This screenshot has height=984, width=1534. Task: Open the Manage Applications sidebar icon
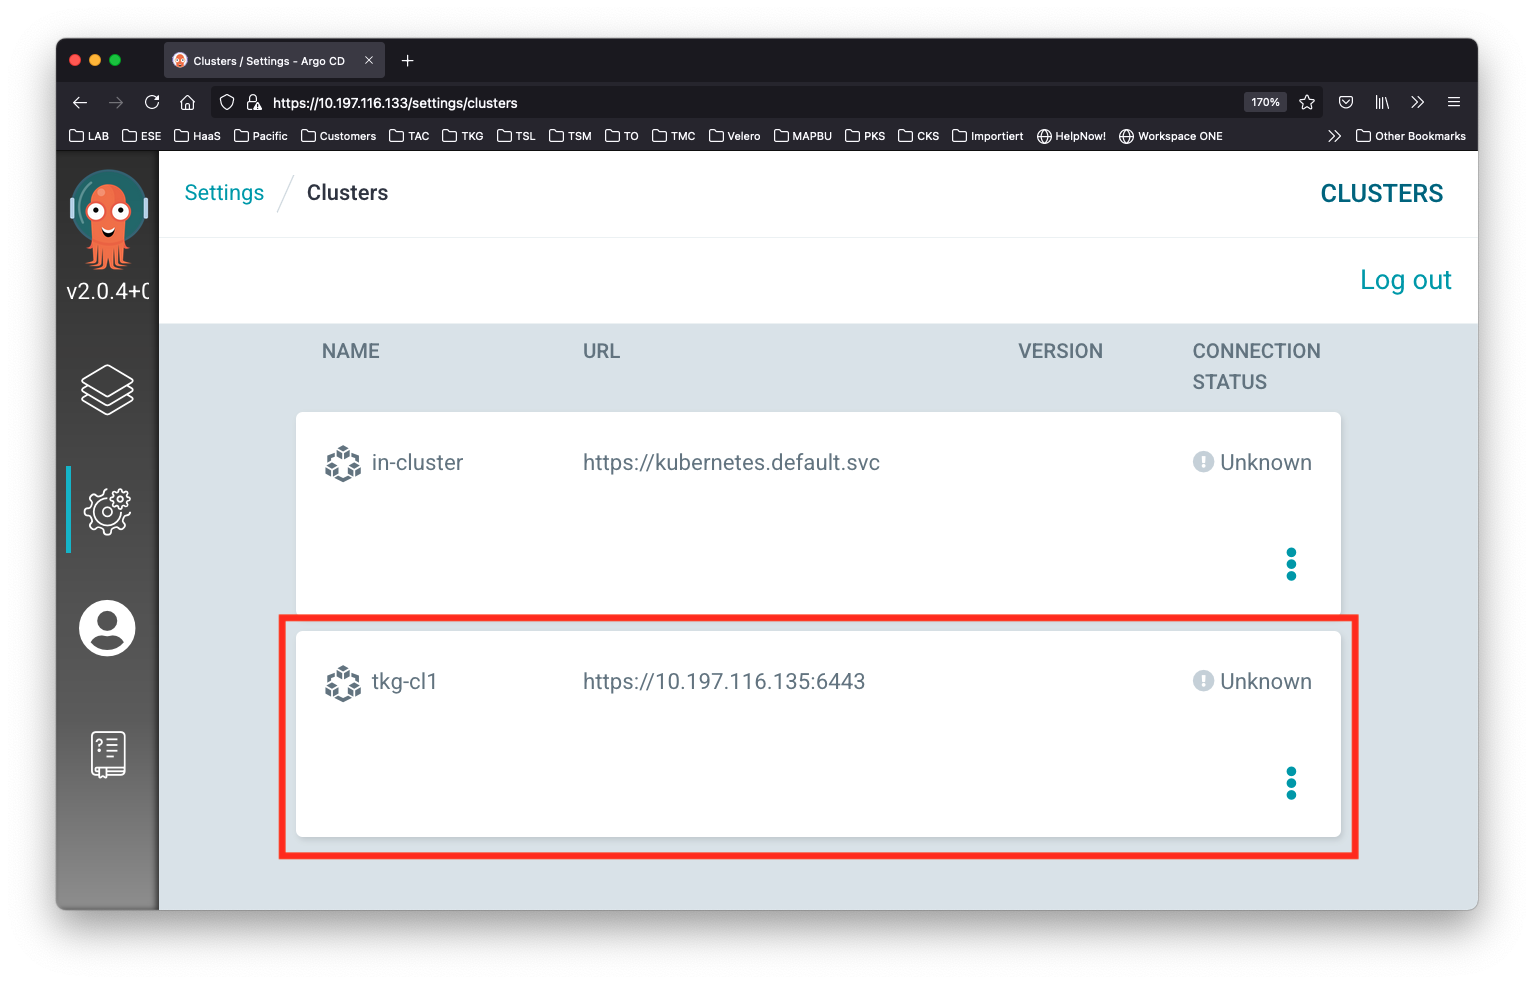click(x=106, y=390)
